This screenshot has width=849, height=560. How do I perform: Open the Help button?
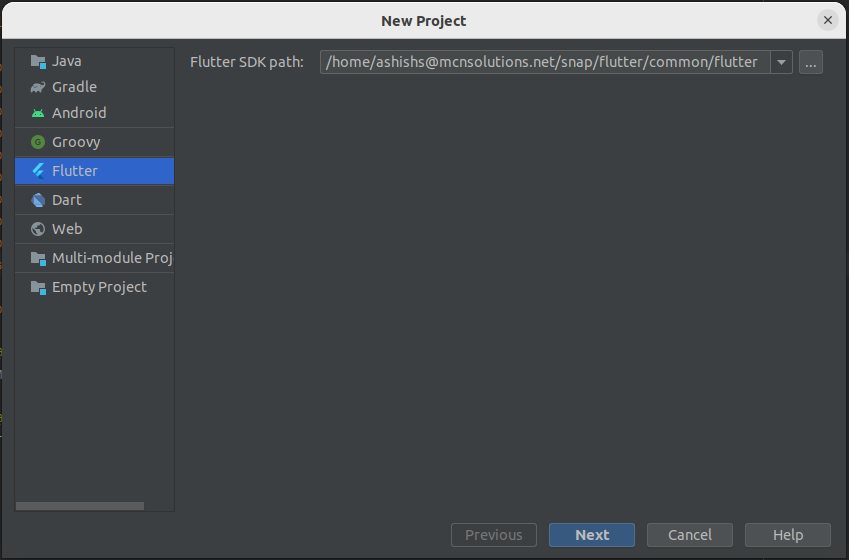tap(787, 535)
